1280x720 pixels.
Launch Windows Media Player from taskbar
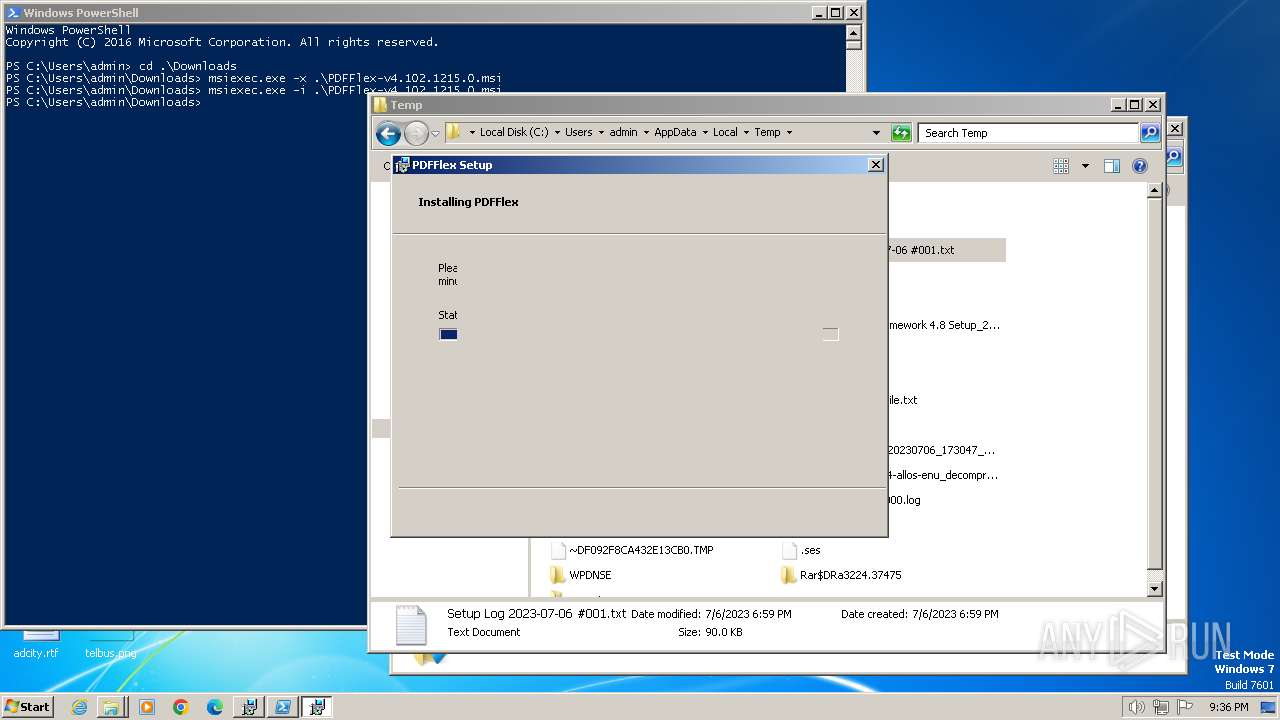(146, 707)
